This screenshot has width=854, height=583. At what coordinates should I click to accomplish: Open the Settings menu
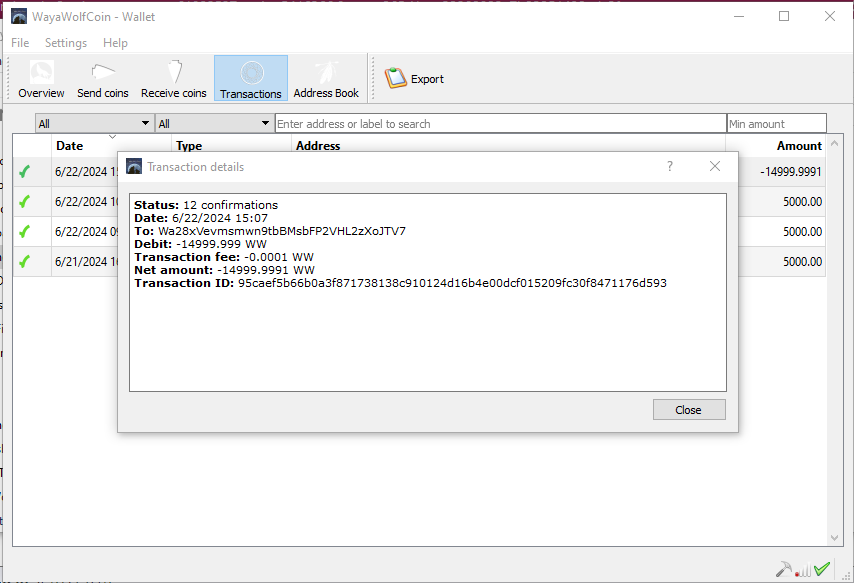tap(66, 43)
